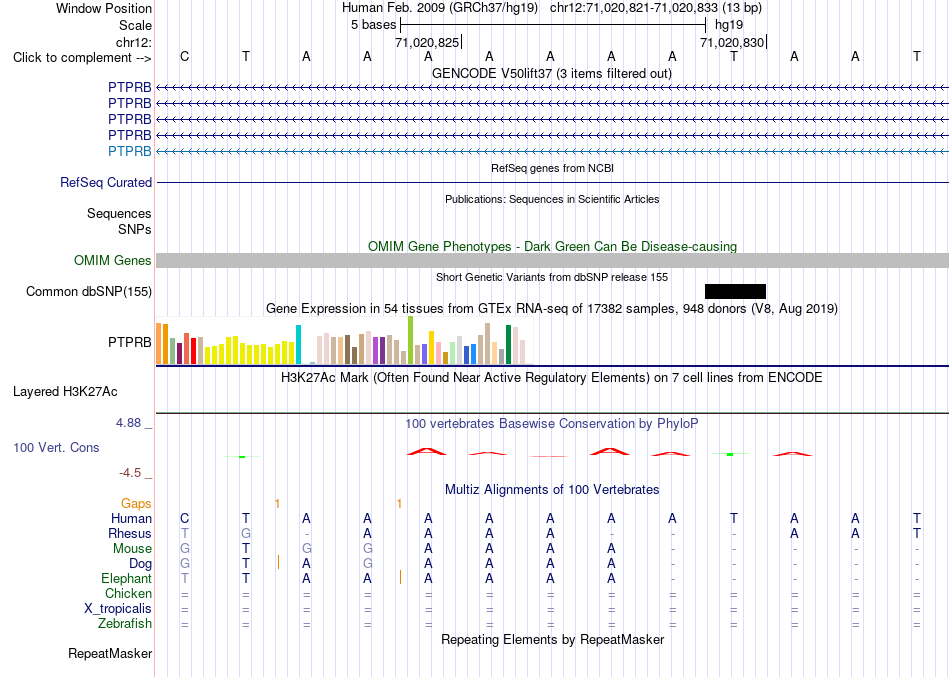
Task: Click the Sequences track label
Action: [x=119, y=213]
